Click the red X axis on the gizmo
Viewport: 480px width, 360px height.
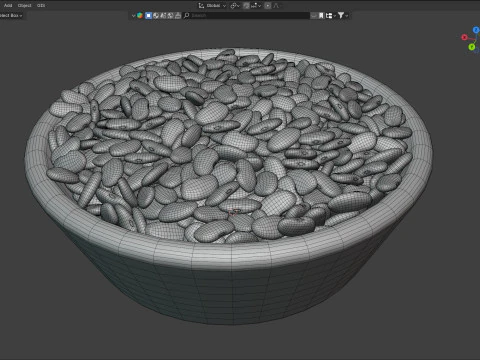click(464, 37)
